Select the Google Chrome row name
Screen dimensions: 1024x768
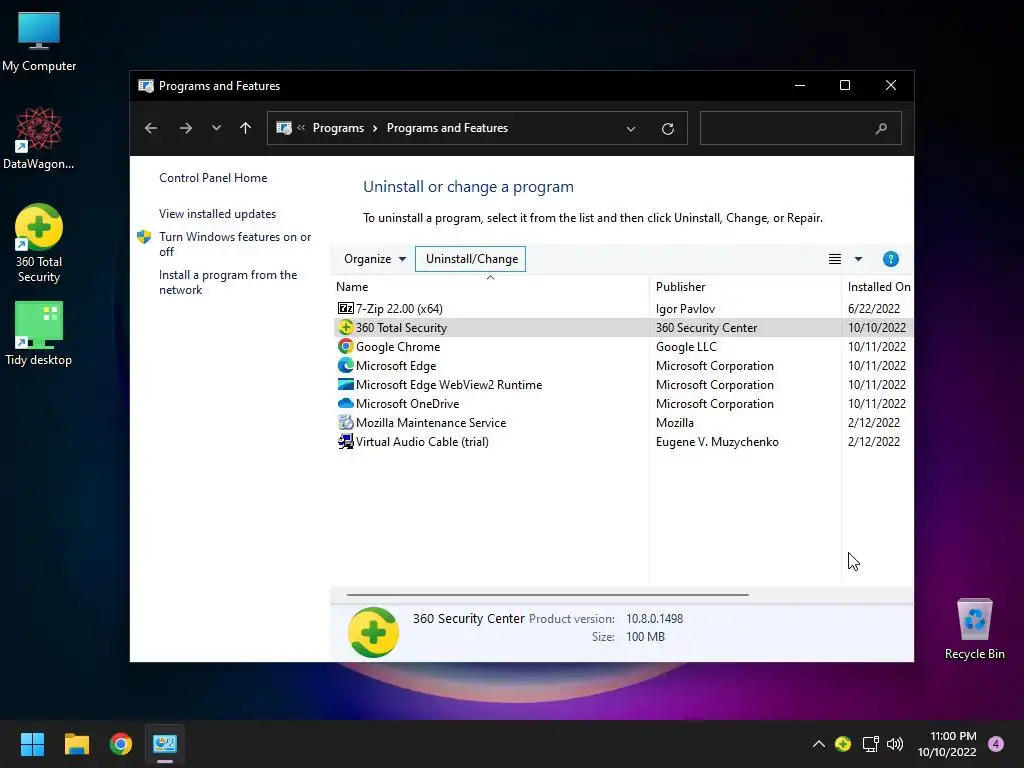point(398,347)
